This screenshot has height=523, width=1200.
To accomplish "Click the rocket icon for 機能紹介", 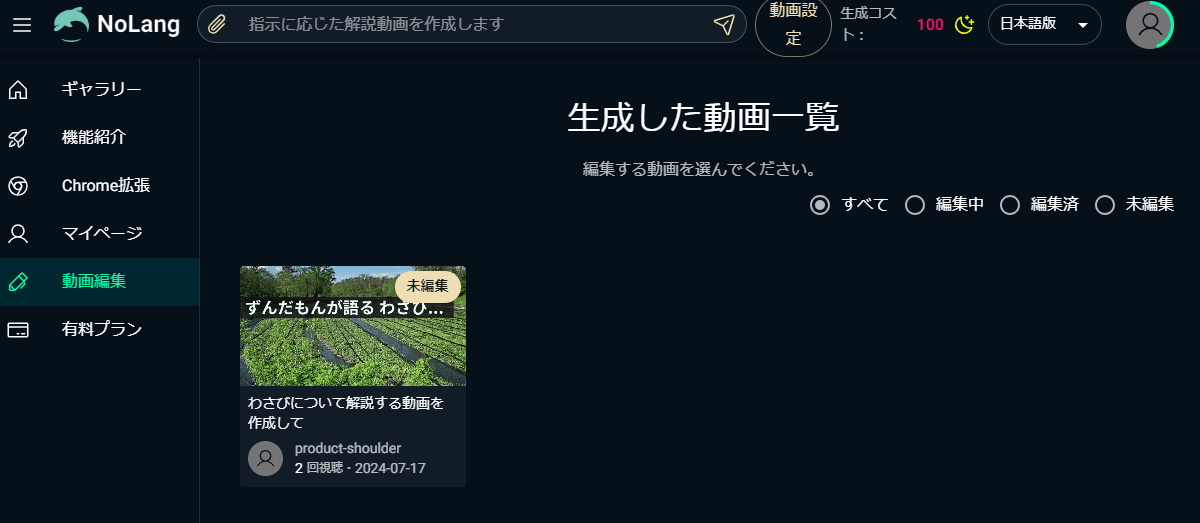I will click(18, 138).
